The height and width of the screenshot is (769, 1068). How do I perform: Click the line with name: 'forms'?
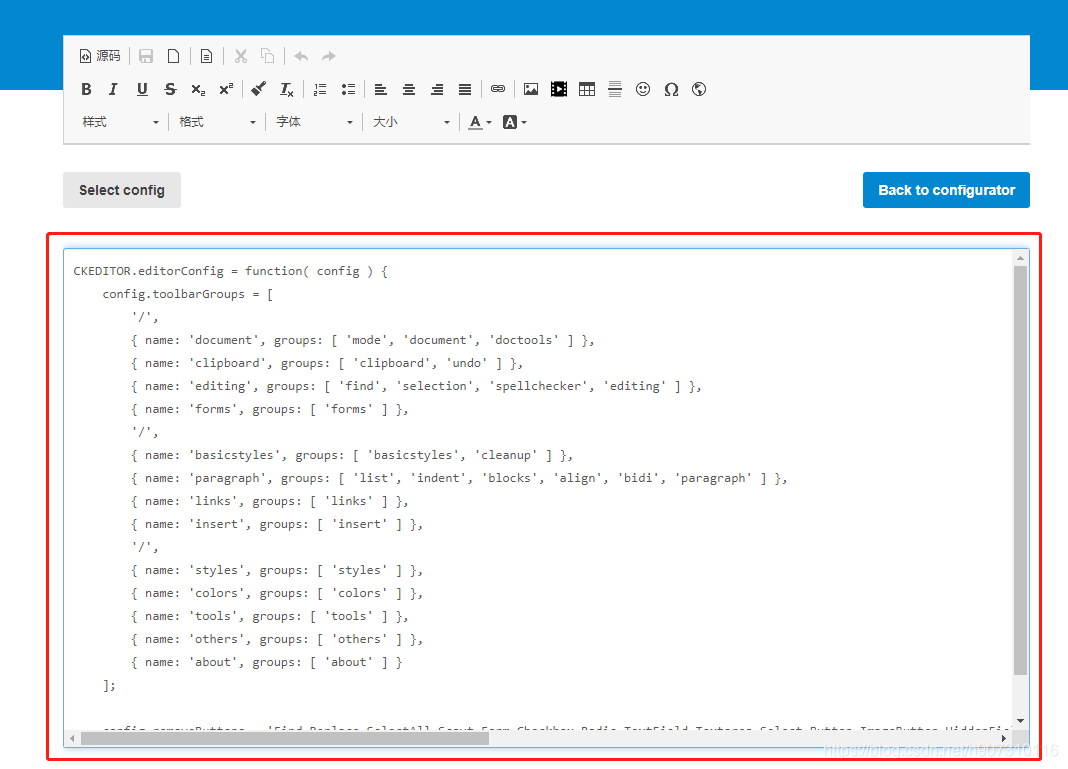(270, 409)
